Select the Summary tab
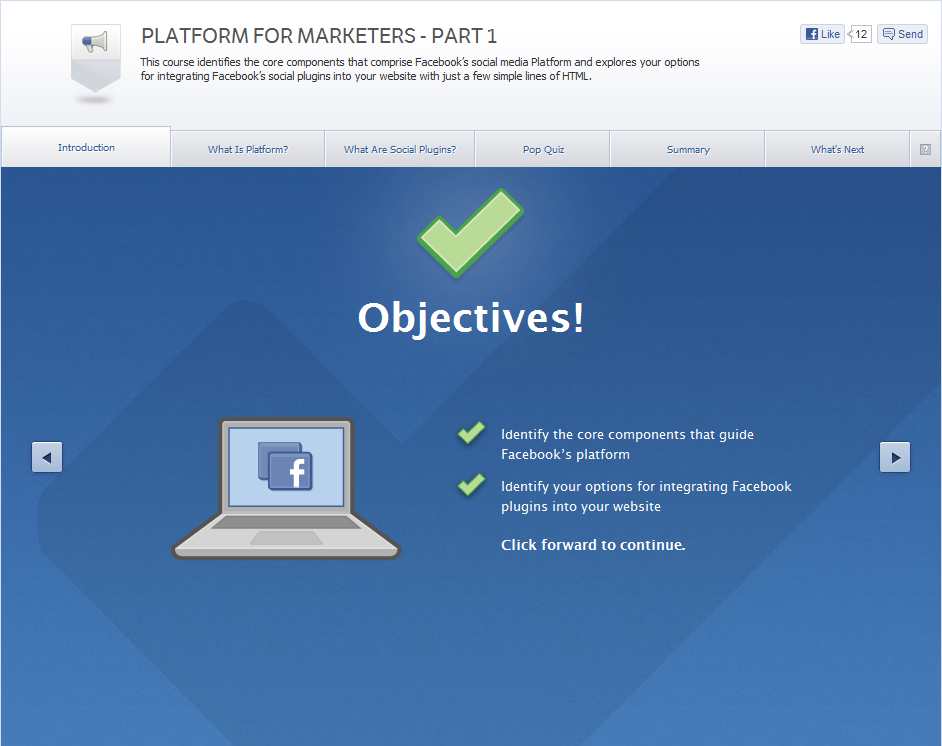942x746 pixels. [688, 150]
